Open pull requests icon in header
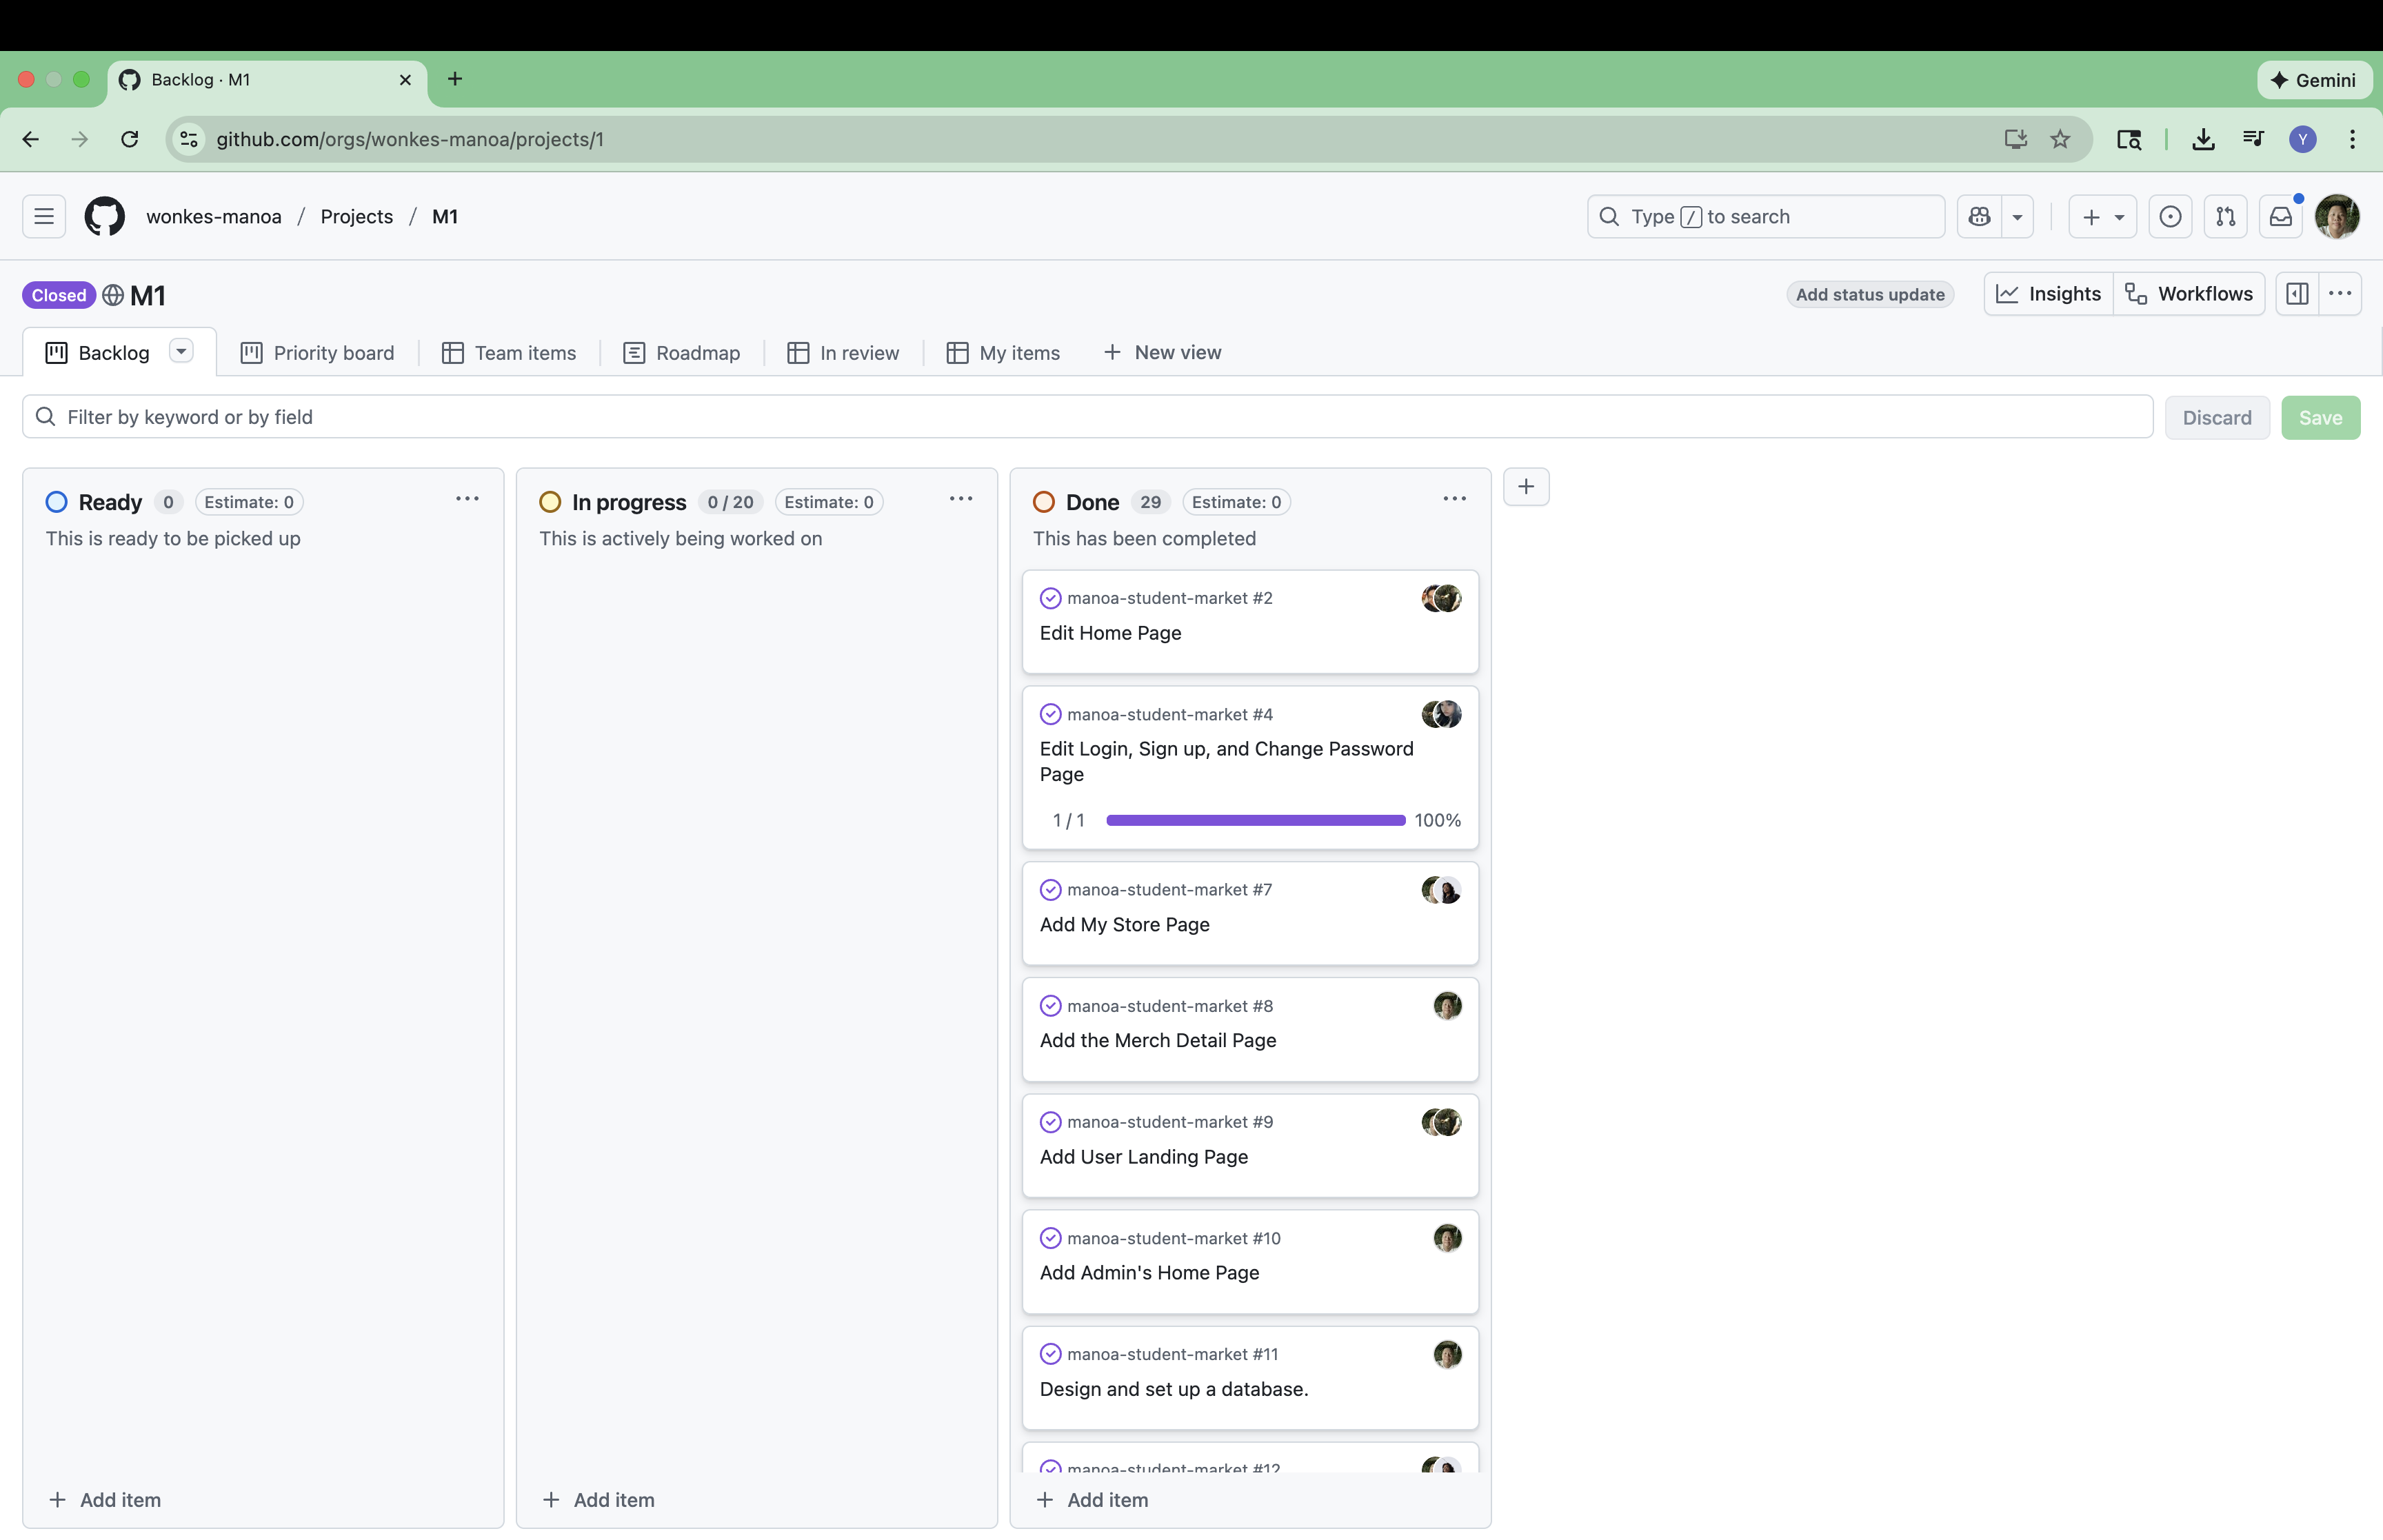This screenshot has height=1540, width=2383. [x=2225, y=216]
